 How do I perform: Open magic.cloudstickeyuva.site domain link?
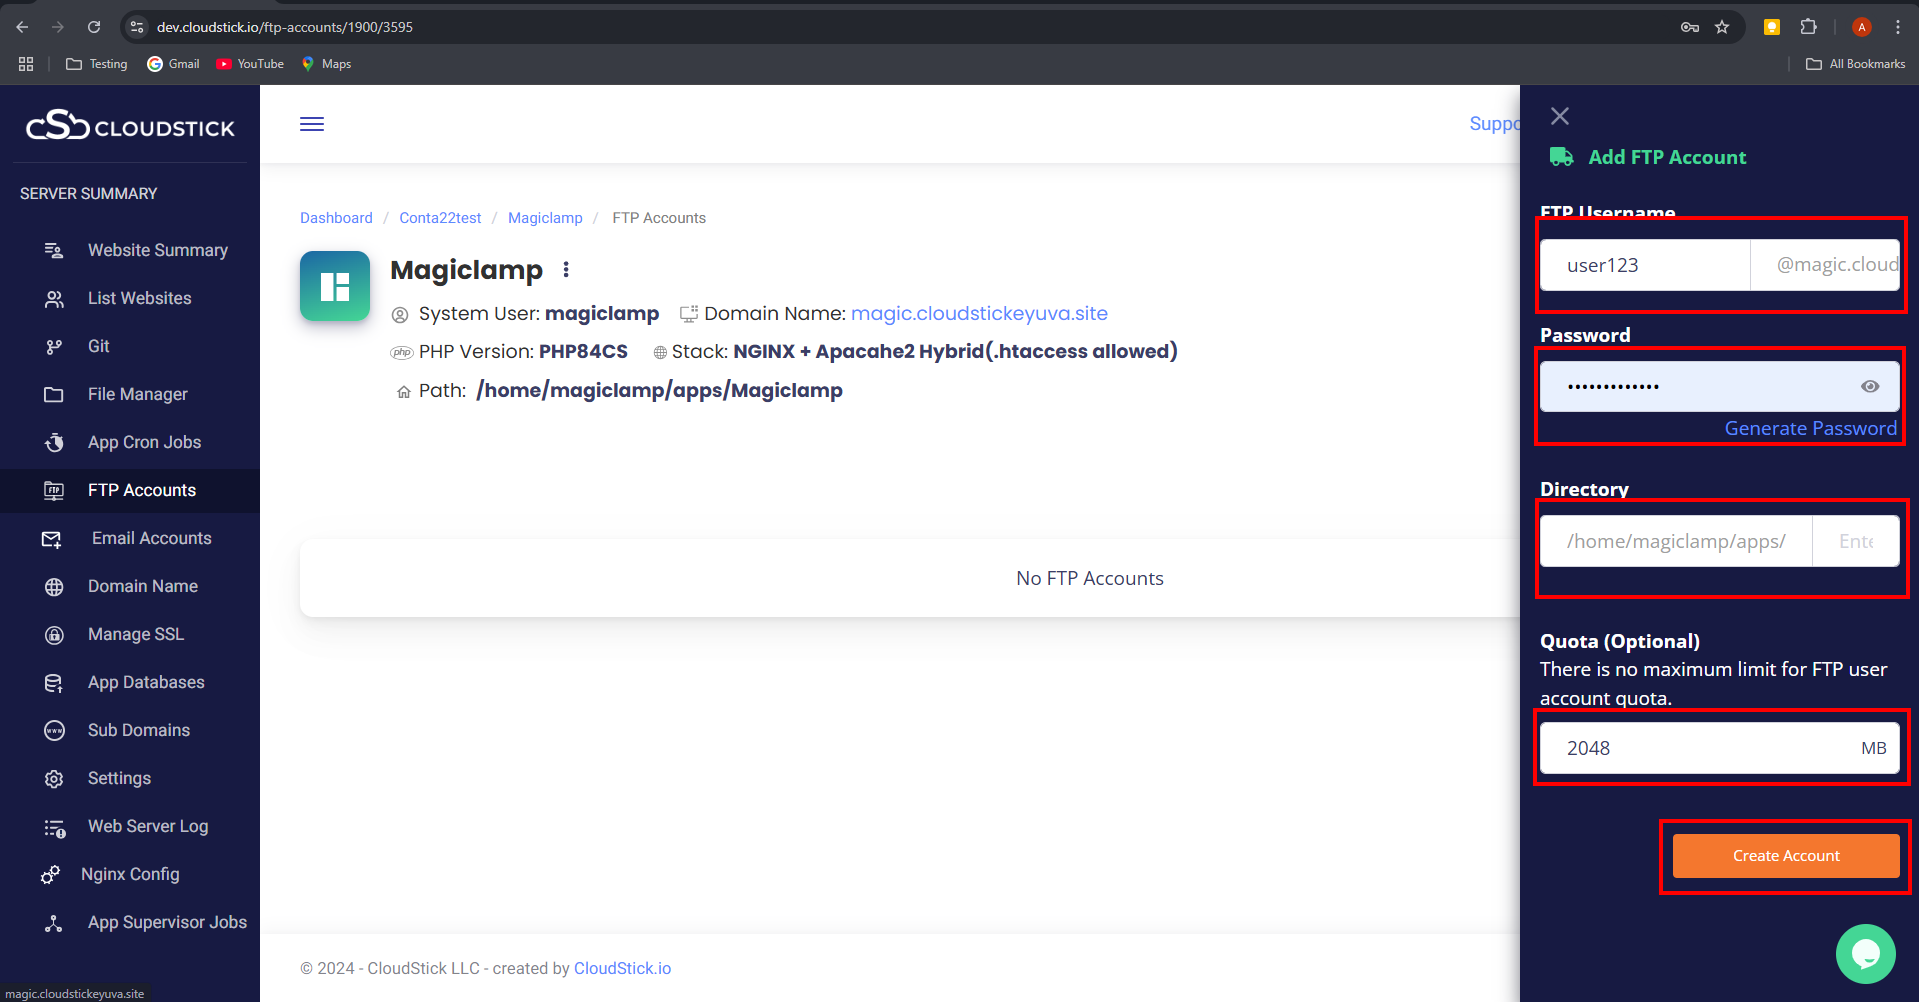click(978, 314)
